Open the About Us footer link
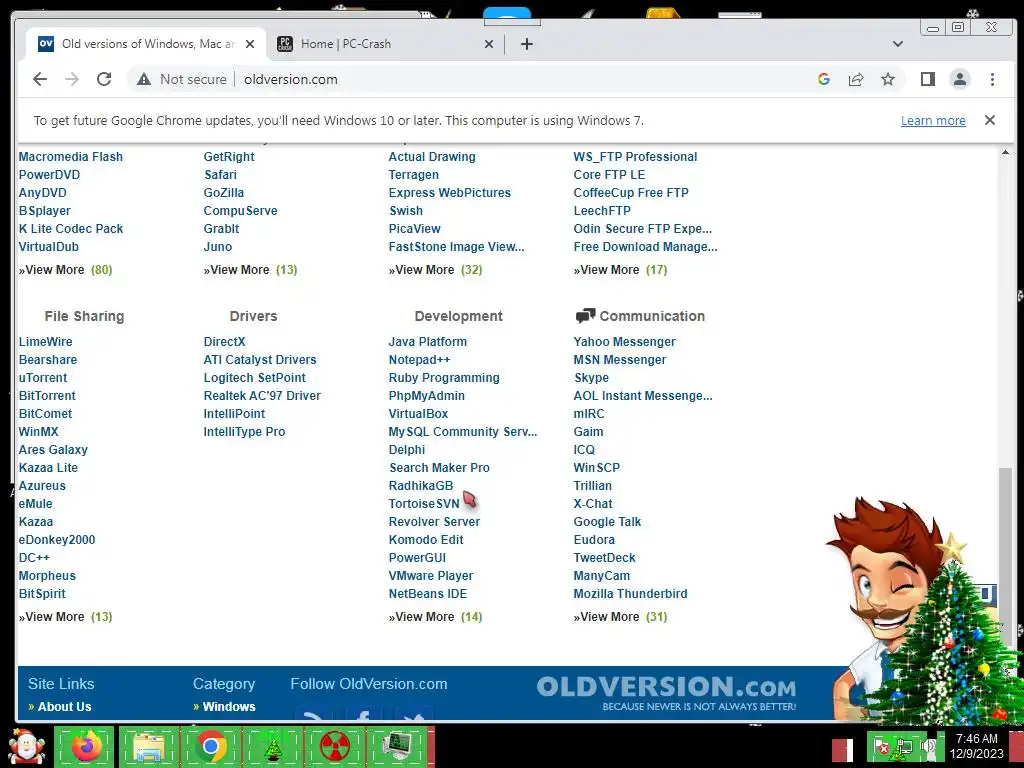The height and width of the screenshot is (768, 1024). pos(64,707)
